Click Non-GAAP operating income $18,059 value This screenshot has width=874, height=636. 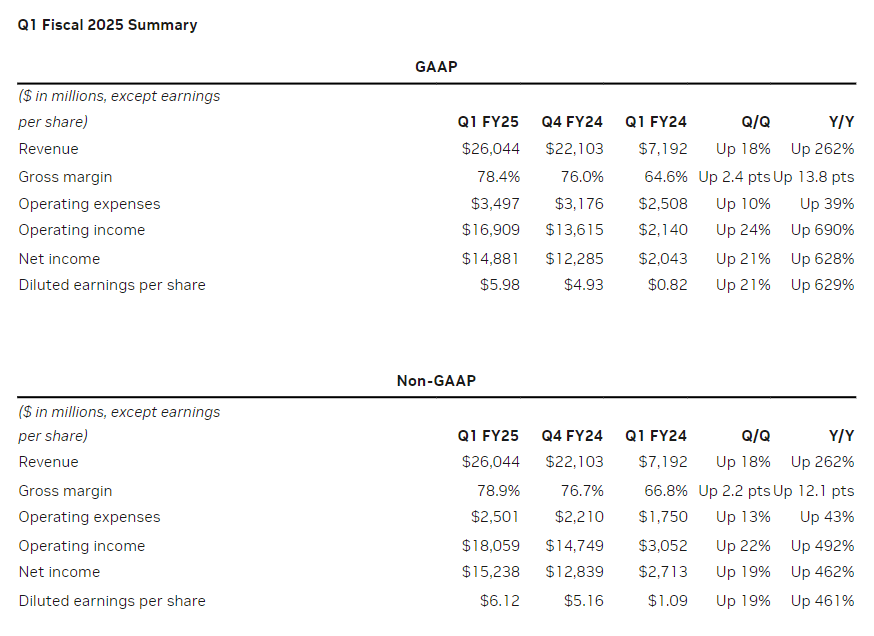point(491,546)
